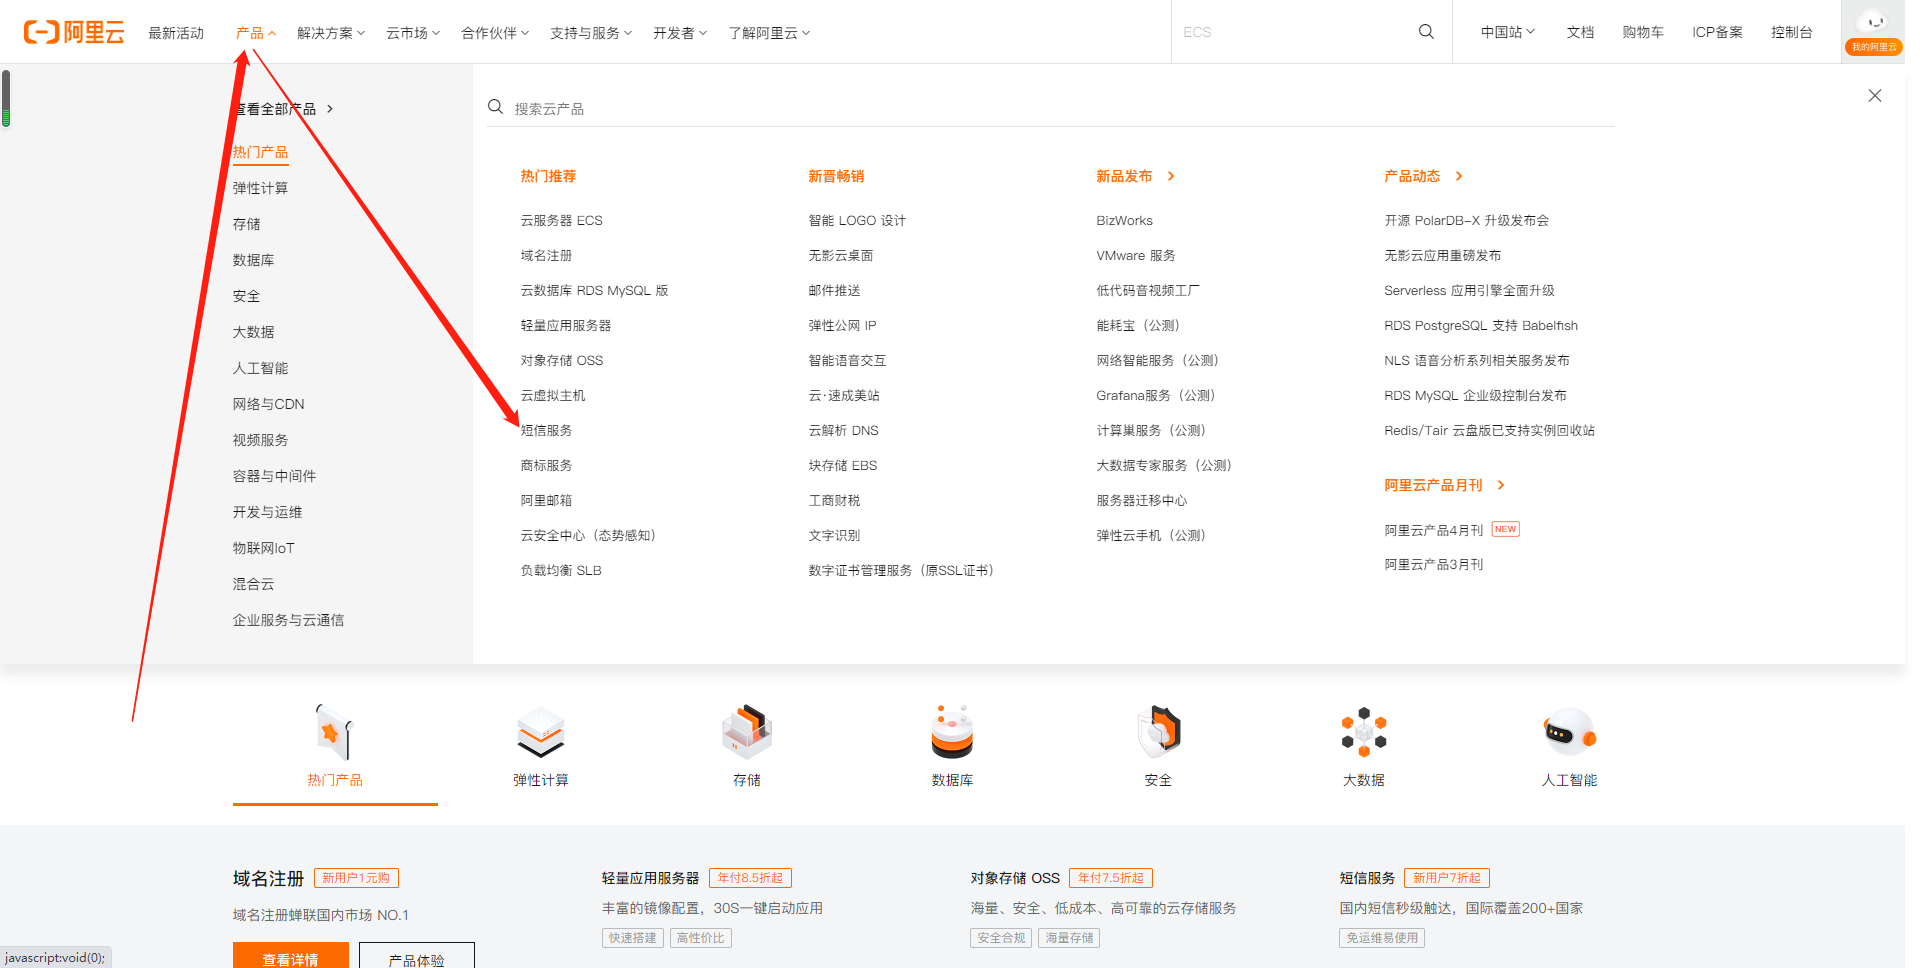Select 物联网IoT in the sidebar
Screen dimensions: 1920x968
point(263,548)
